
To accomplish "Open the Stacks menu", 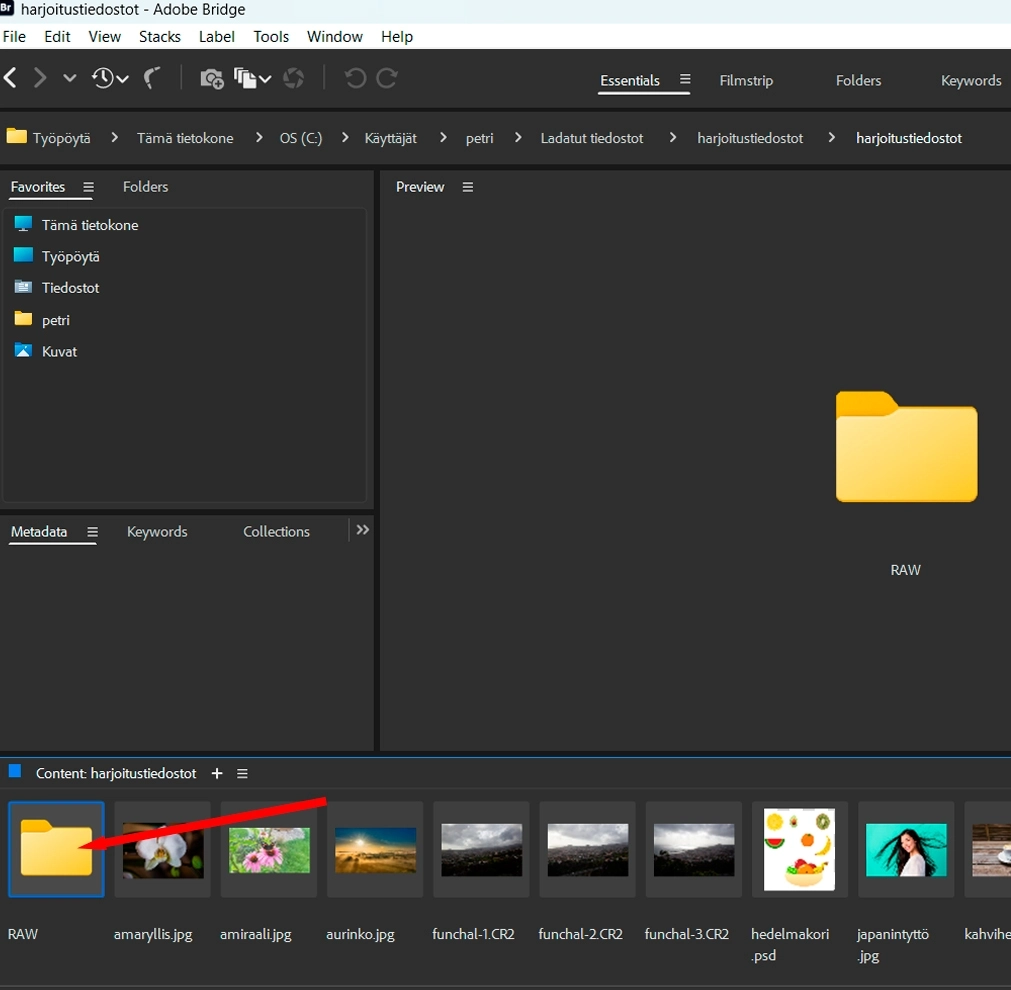I will coord(159,36).
